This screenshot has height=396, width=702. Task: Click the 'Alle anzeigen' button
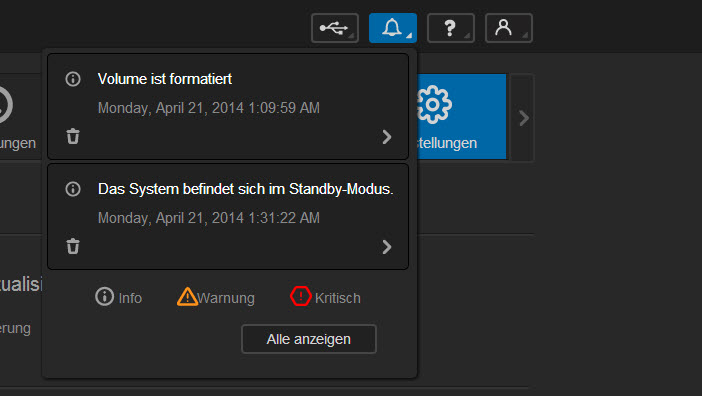309,339
